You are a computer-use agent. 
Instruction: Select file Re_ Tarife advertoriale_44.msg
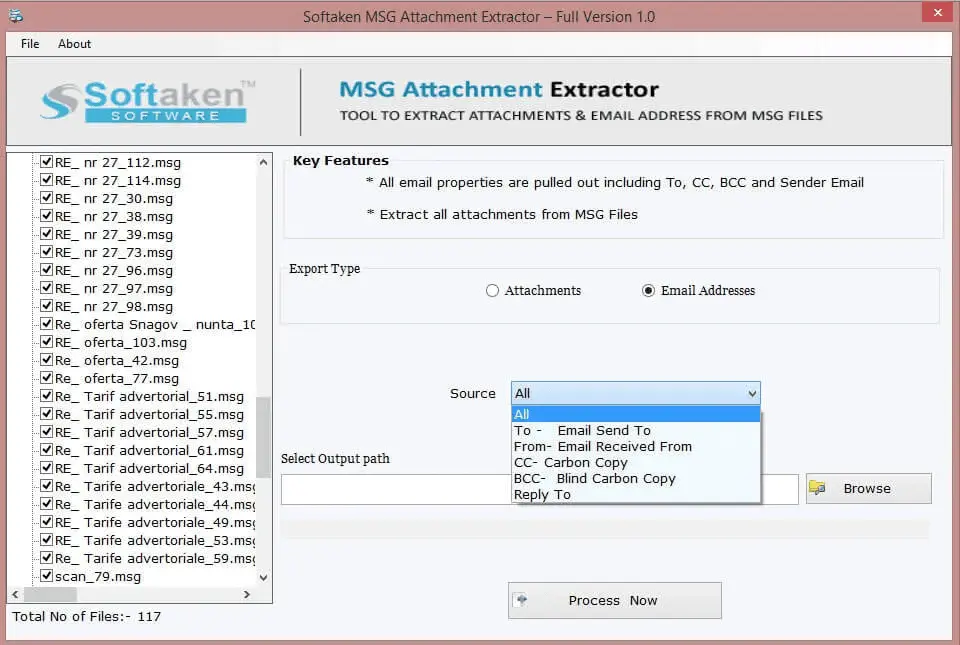[155, 504]
